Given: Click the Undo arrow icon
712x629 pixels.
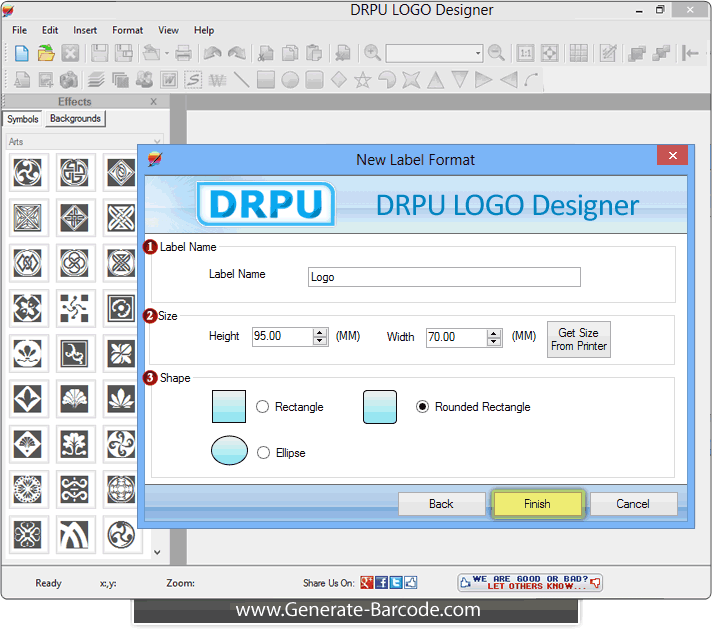Looking at the screenshot, I should click(x=213, y=53).
